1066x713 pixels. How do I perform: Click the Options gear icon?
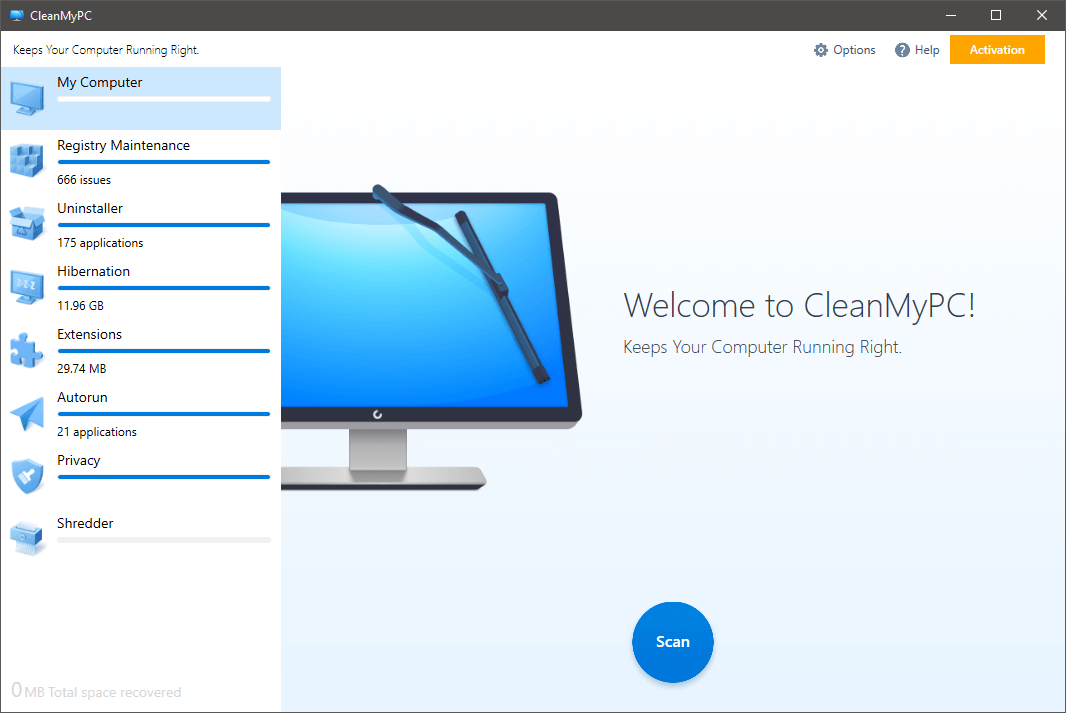(x=821, y=50)
